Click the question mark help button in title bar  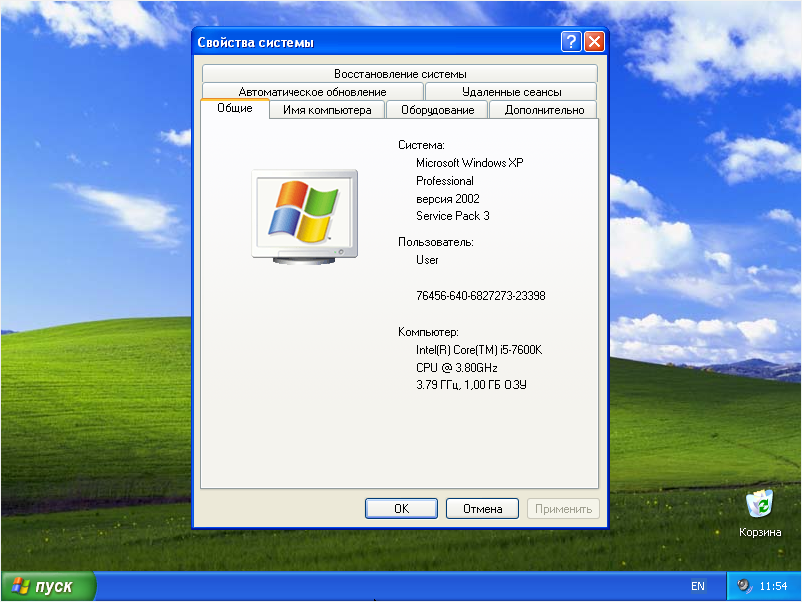pyautogui.click(x=571, y=42)
